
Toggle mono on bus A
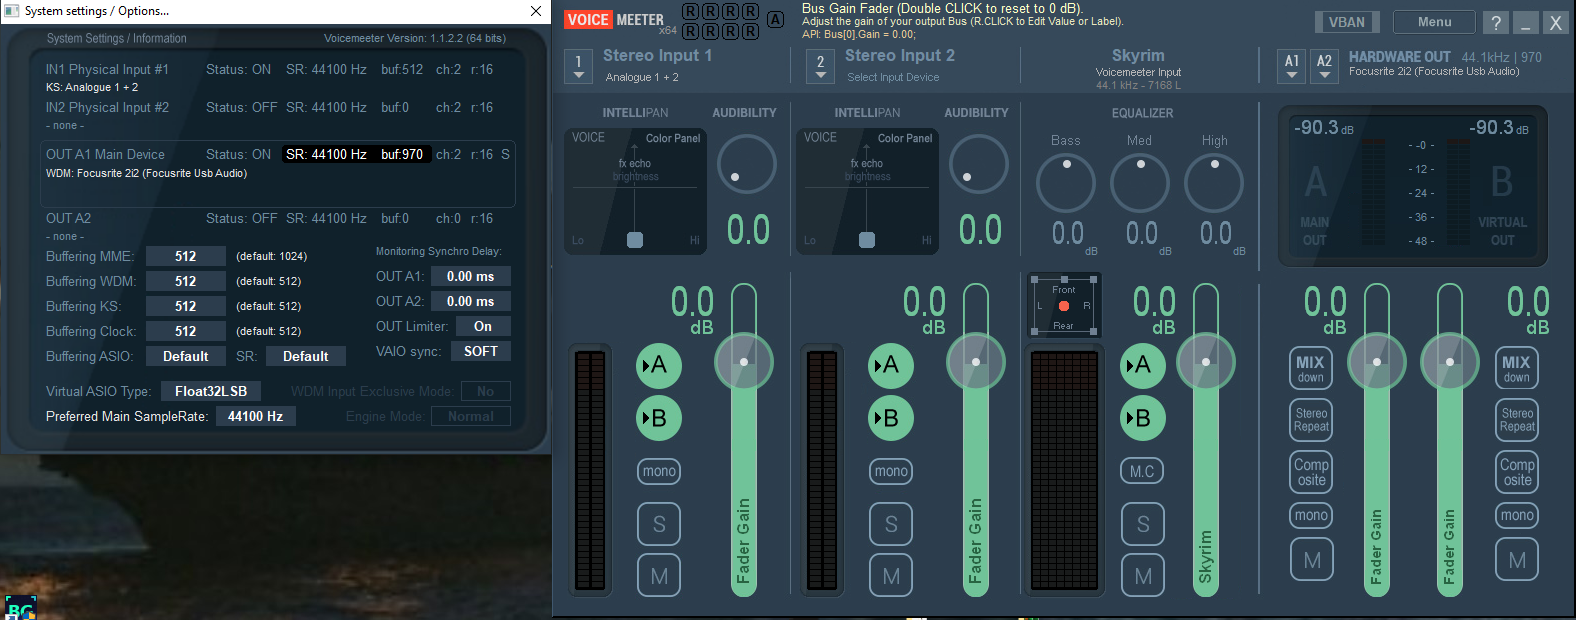pyautogui.click(x=1311, y=515)
